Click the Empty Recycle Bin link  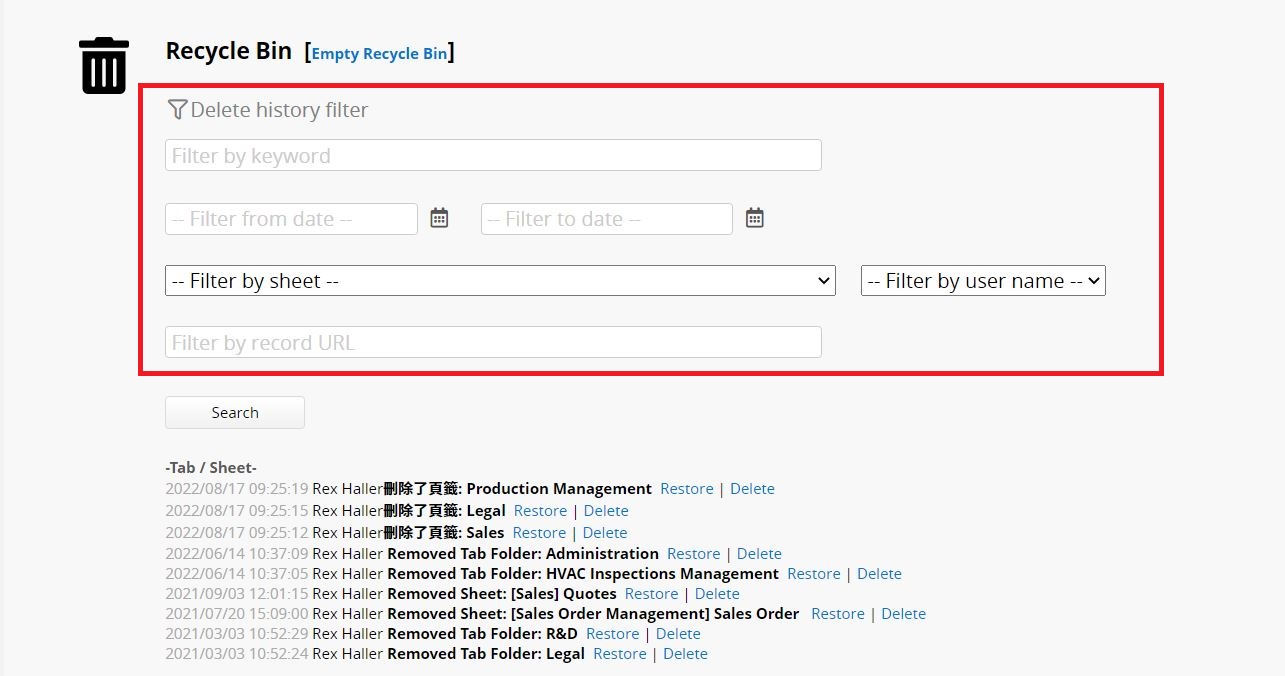[379, 54]
